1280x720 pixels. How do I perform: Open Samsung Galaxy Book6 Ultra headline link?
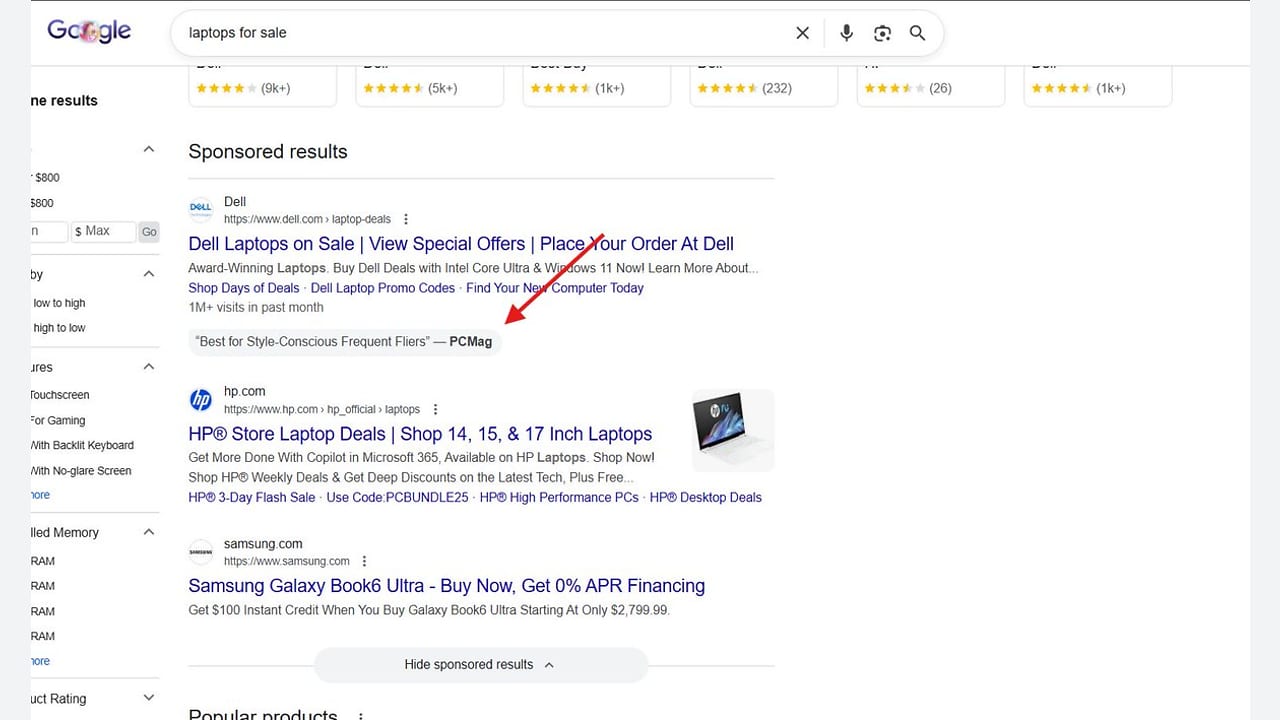pos(446,586)
